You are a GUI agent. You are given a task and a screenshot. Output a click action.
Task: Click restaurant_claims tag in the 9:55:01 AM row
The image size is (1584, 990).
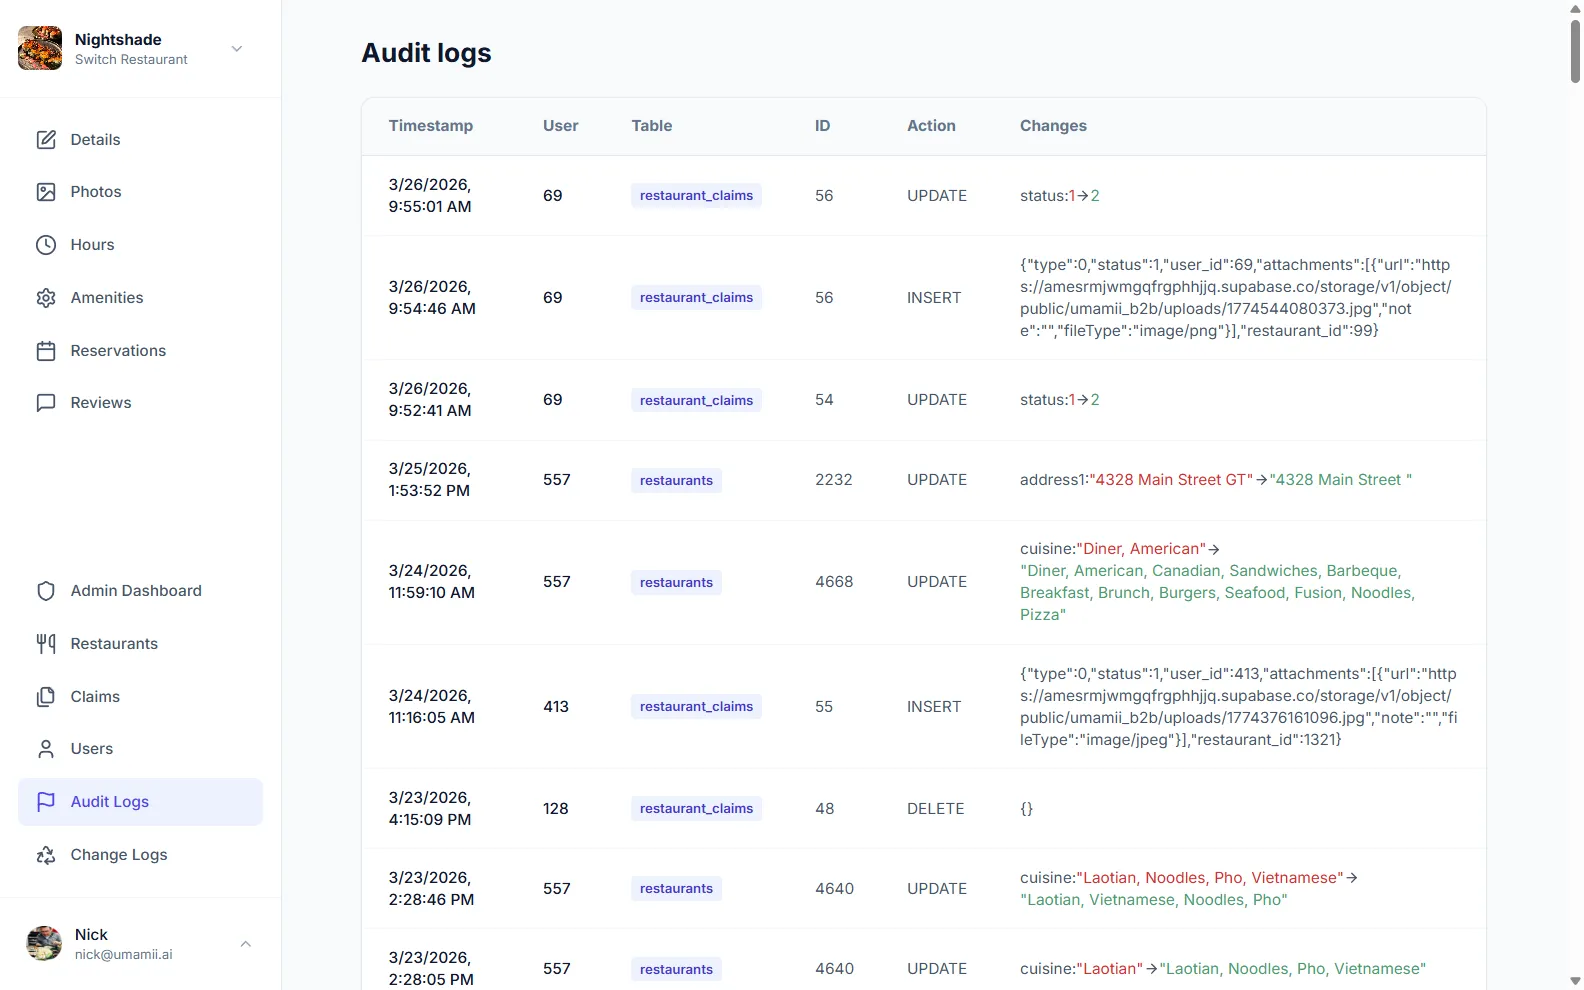coord(696,196)
